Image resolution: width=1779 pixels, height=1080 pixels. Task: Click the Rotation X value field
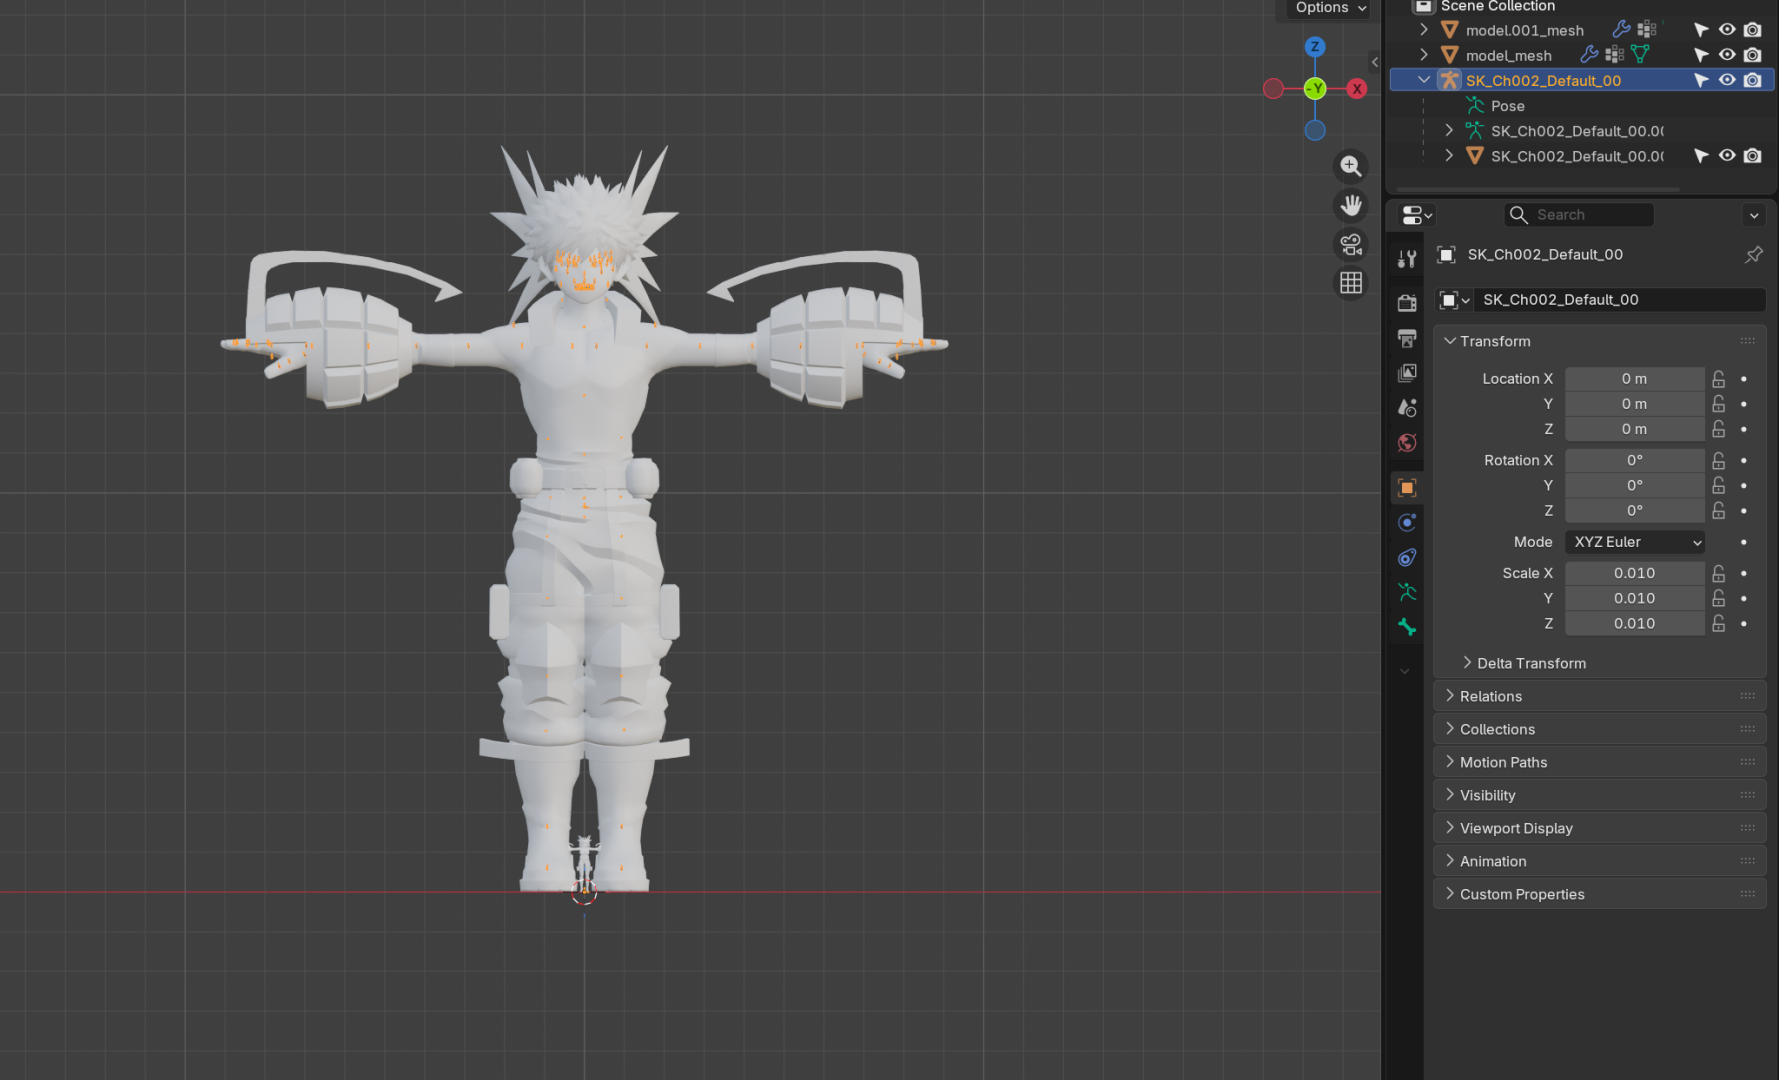[x=1635, y=460]
